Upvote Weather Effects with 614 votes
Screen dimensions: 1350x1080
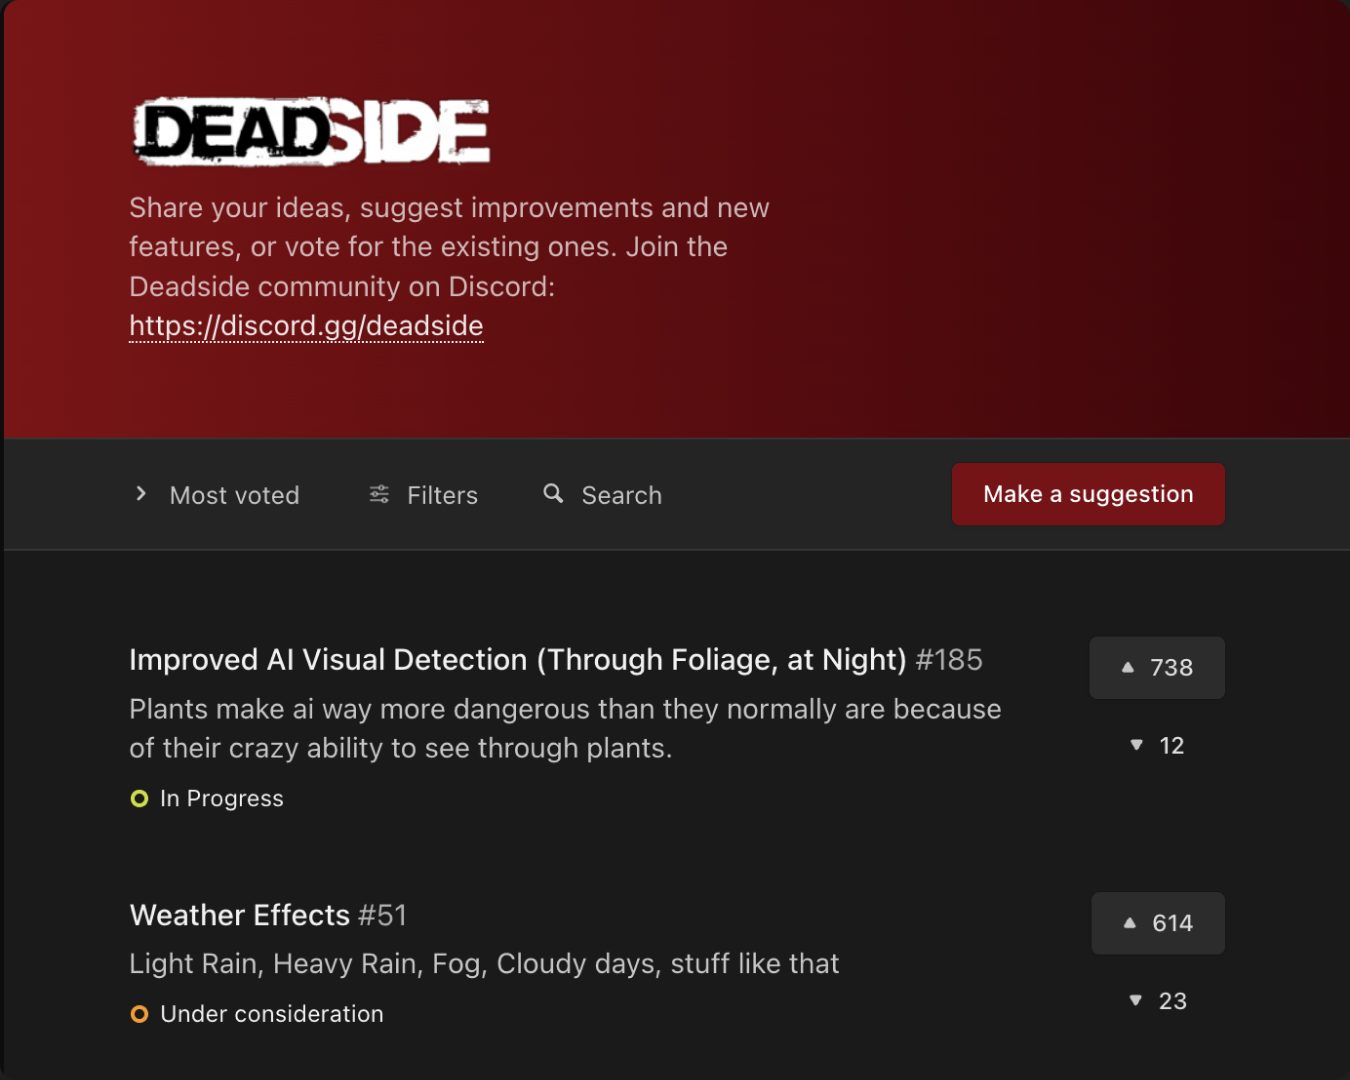(1158, 923)
